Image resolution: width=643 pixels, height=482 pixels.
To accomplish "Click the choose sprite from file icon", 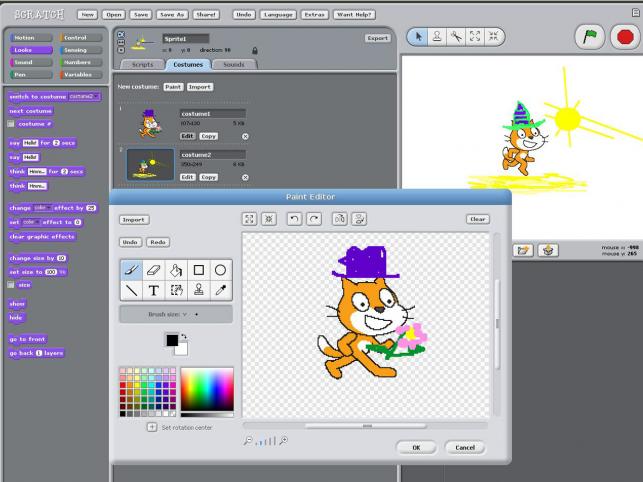I will [x=523, y=250].
